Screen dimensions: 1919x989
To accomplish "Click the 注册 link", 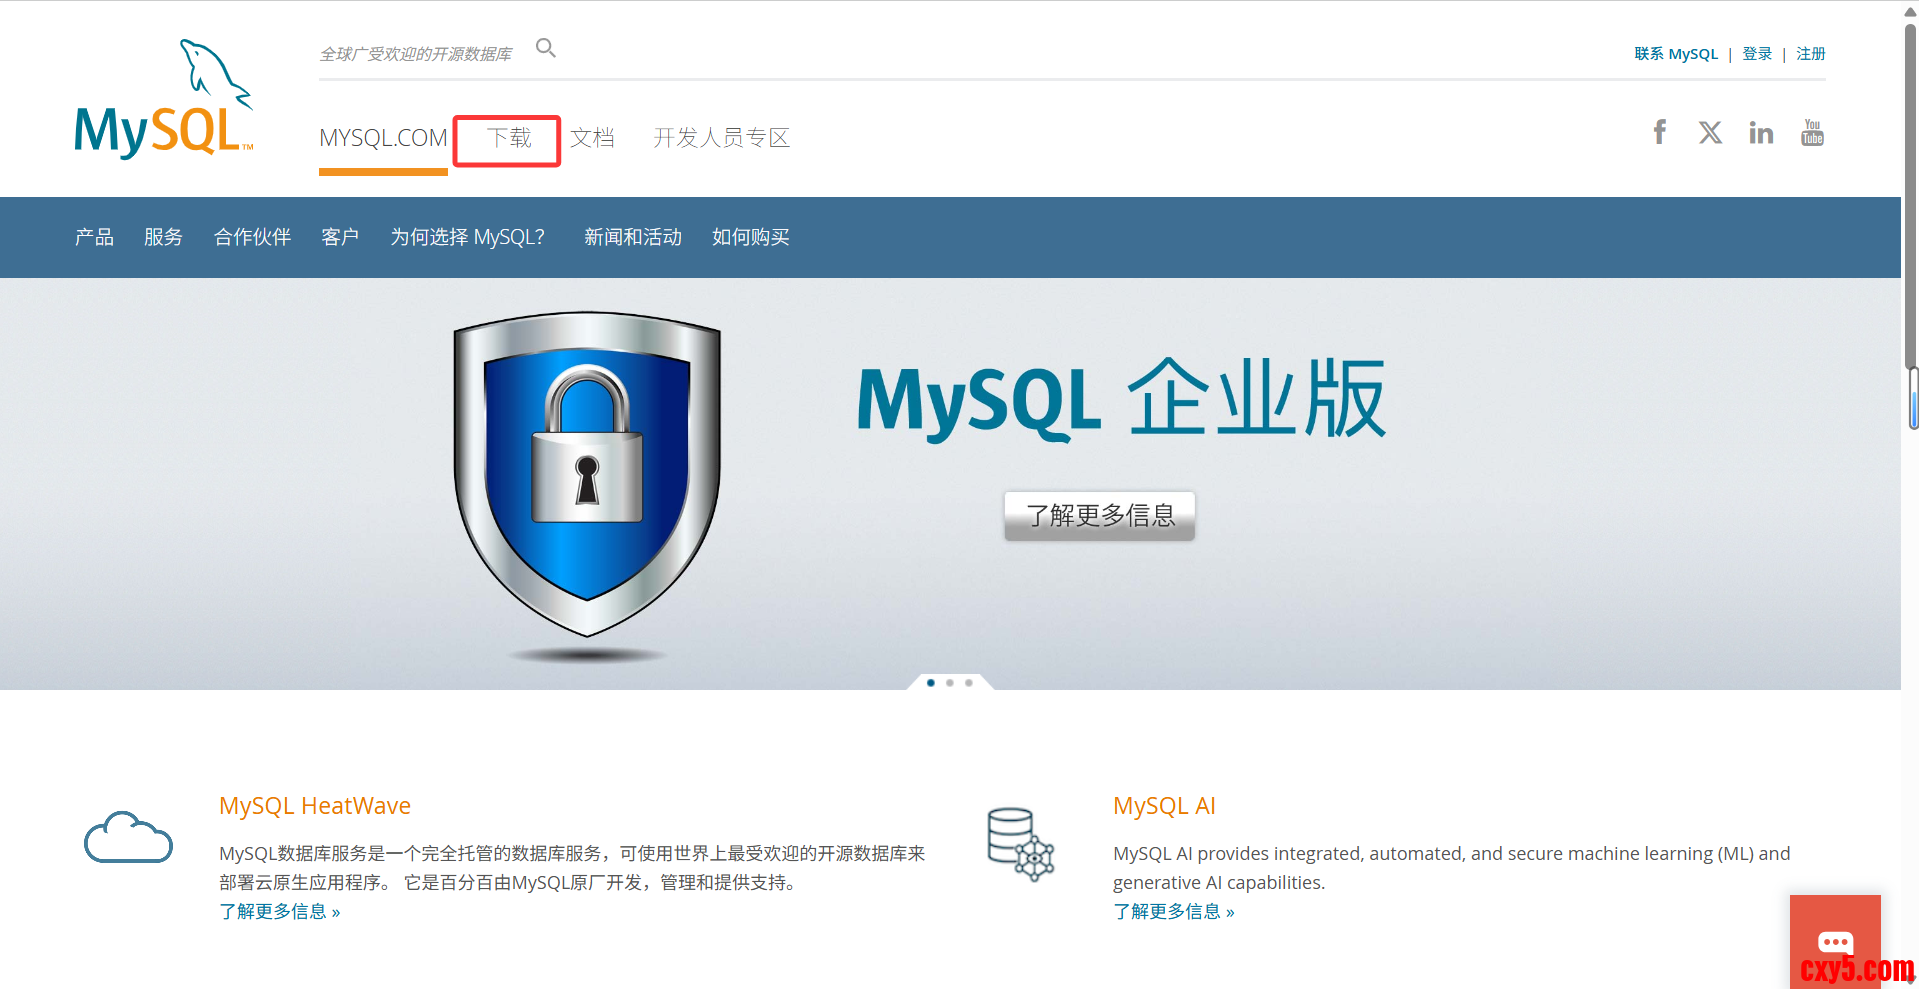I will pyautogui.click(x=1811, y=54).
